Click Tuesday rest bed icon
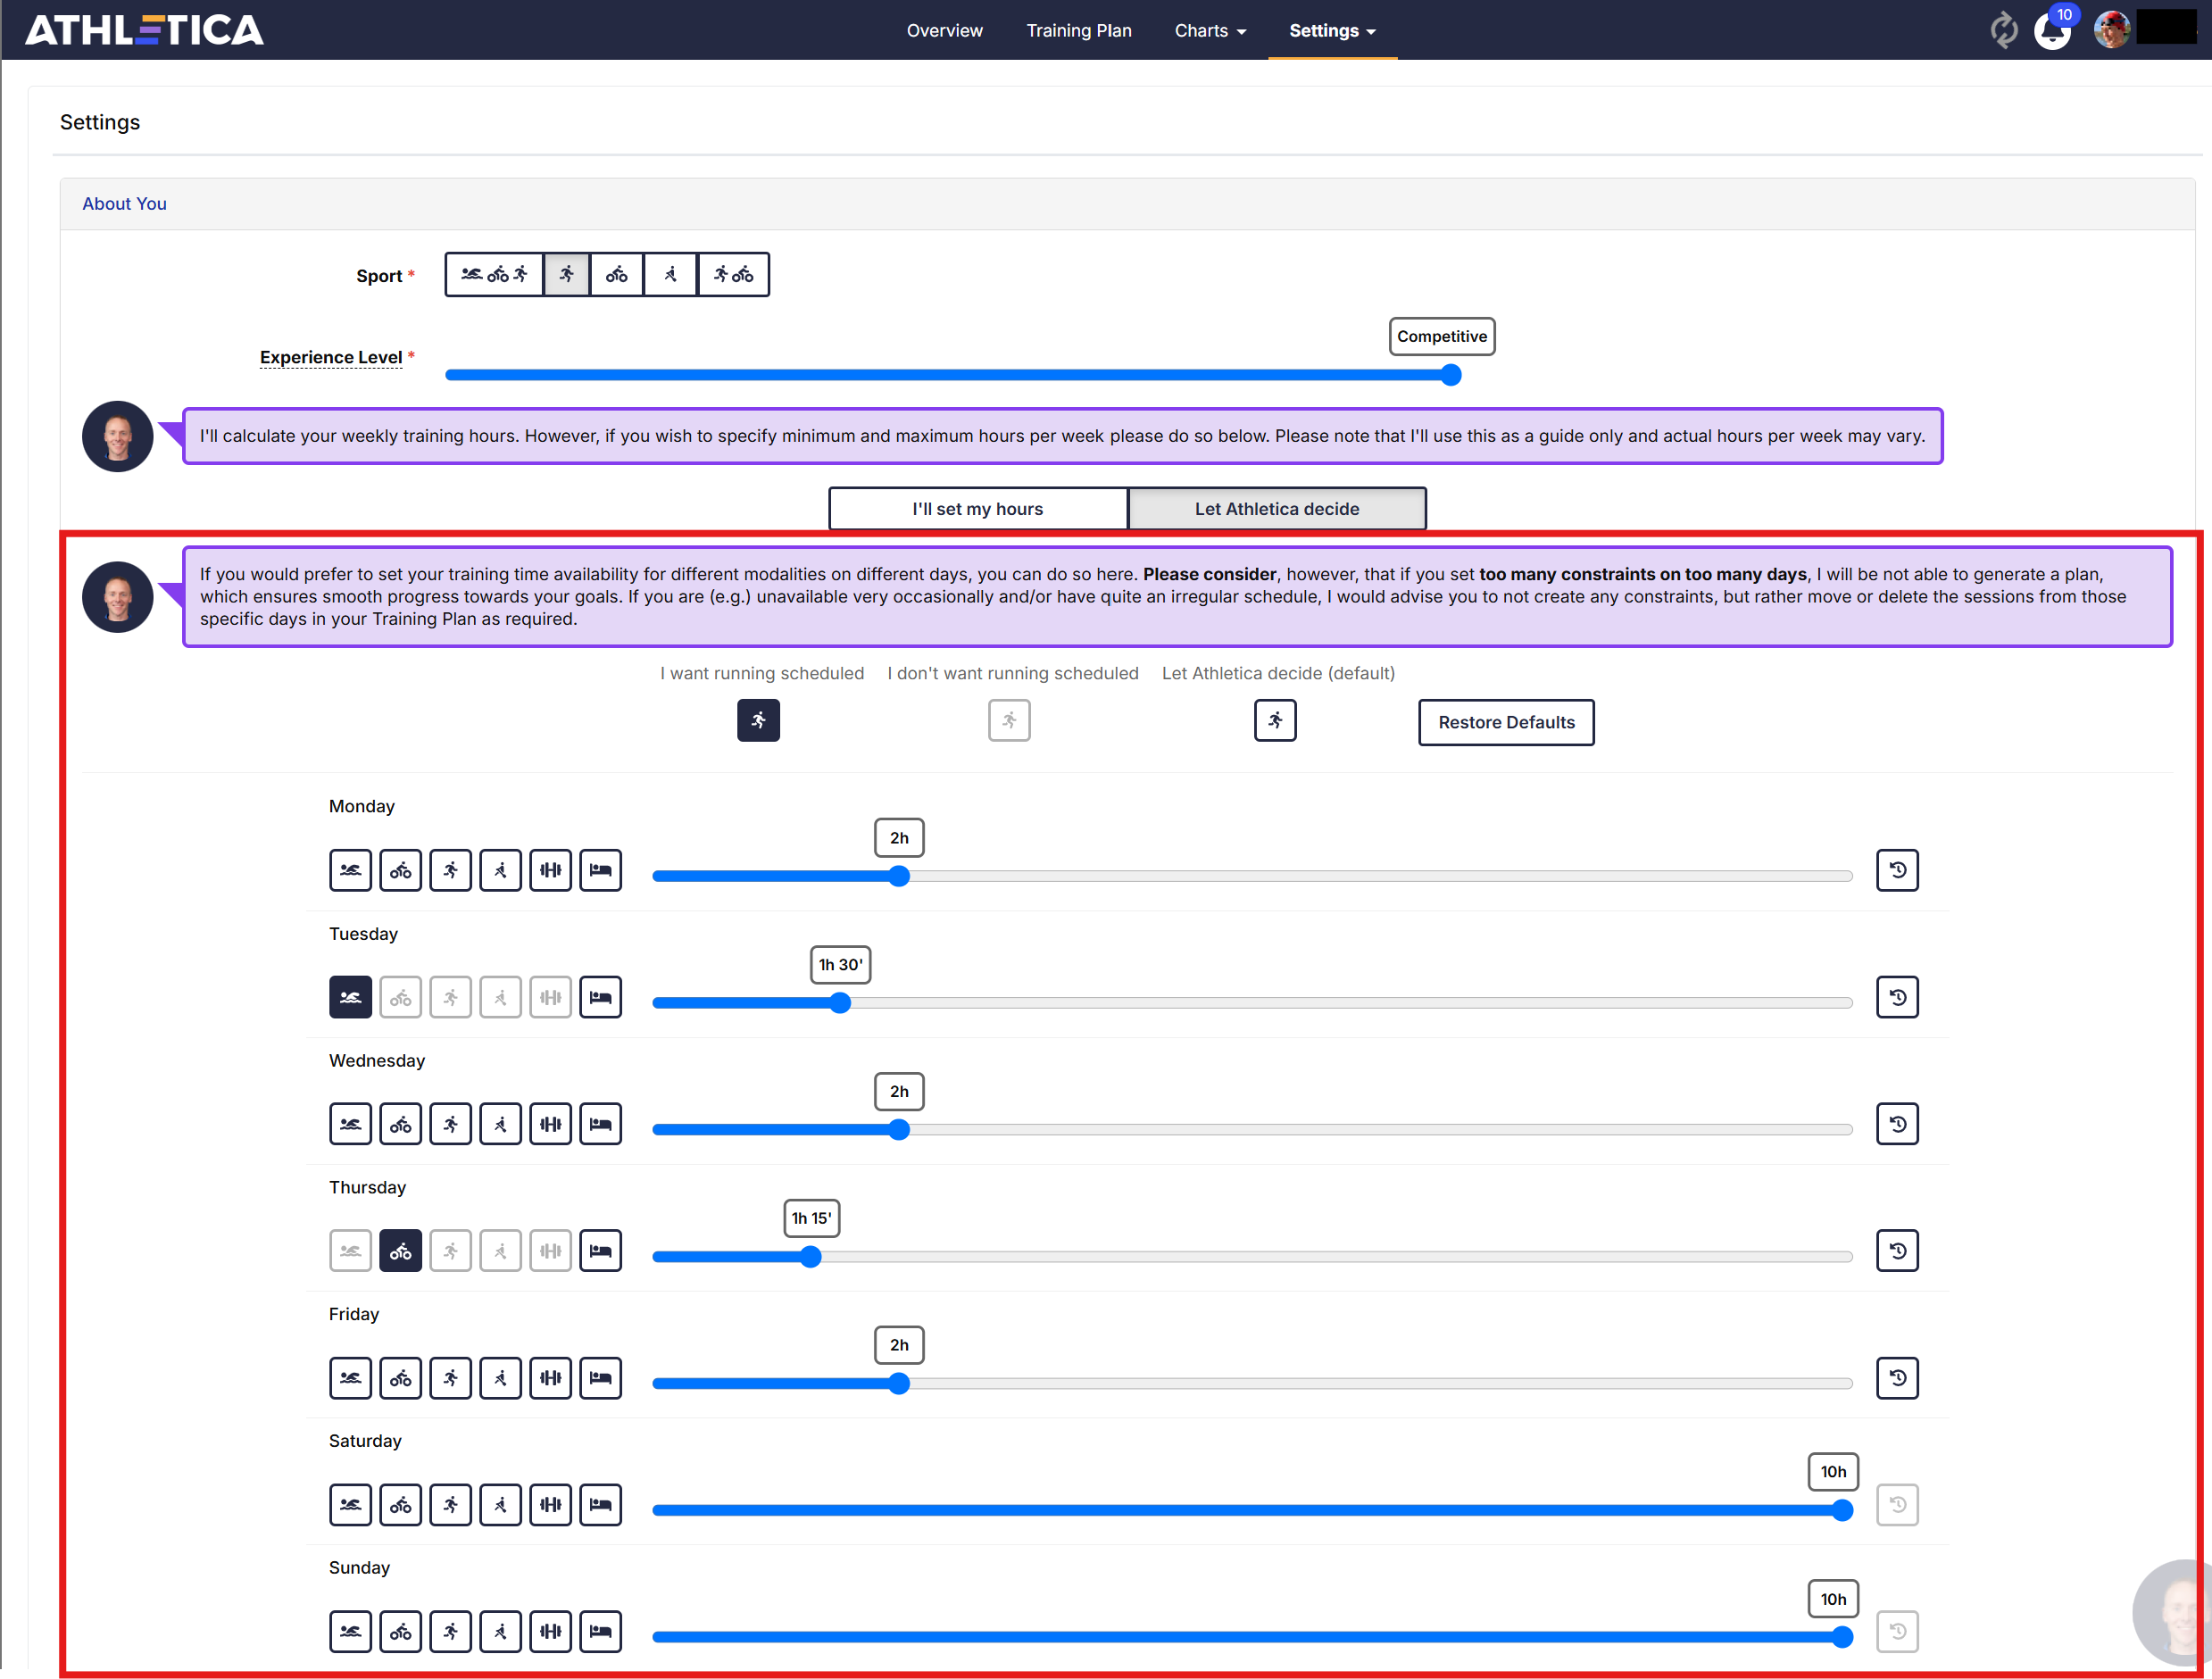 (600, 997)
